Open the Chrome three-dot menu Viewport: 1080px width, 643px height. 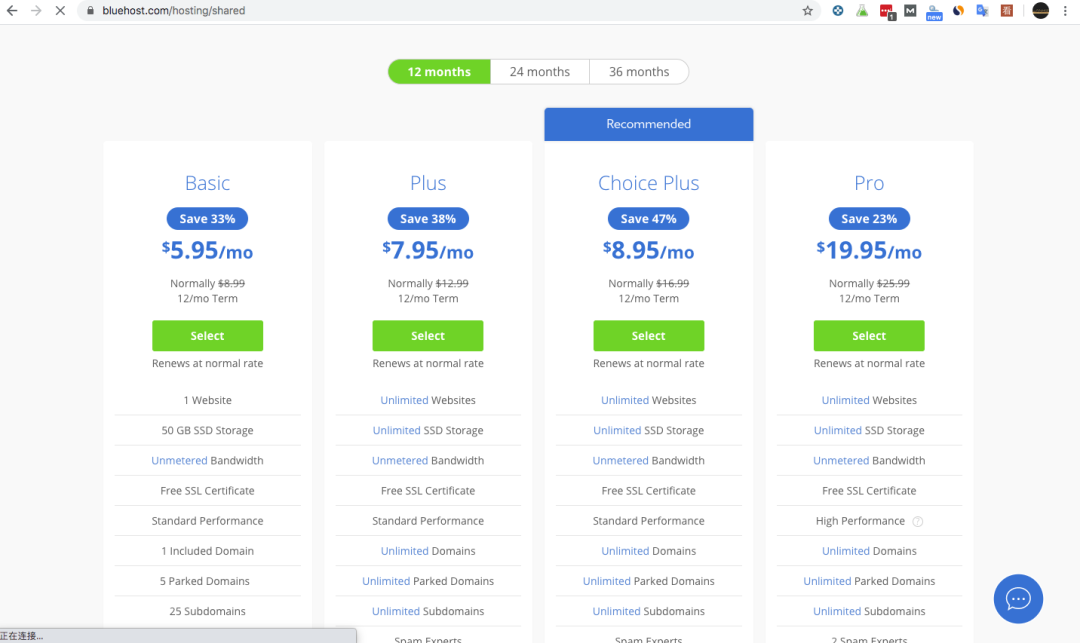coord(1065,10)
